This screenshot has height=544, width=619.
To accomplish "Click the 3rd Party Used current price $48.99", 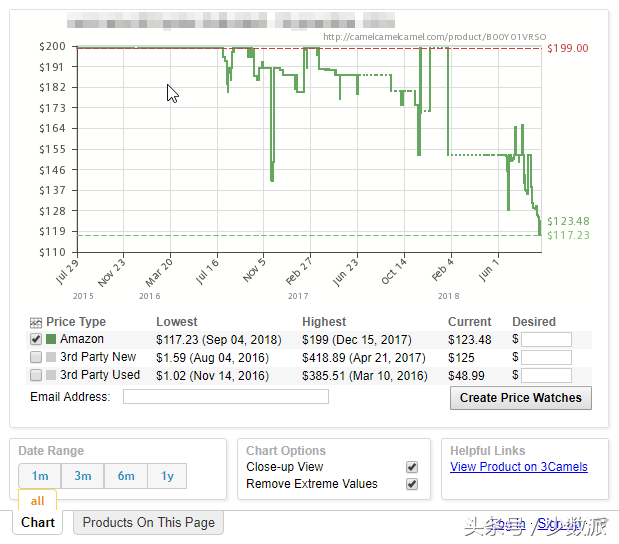I will [466, 376].
